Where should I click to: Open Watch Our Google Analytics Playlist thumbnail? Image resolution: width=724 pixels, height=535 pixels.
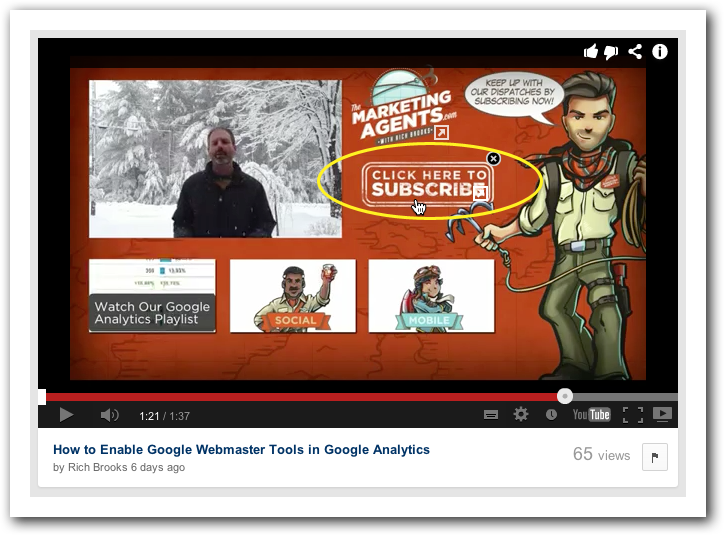[152, 295]
